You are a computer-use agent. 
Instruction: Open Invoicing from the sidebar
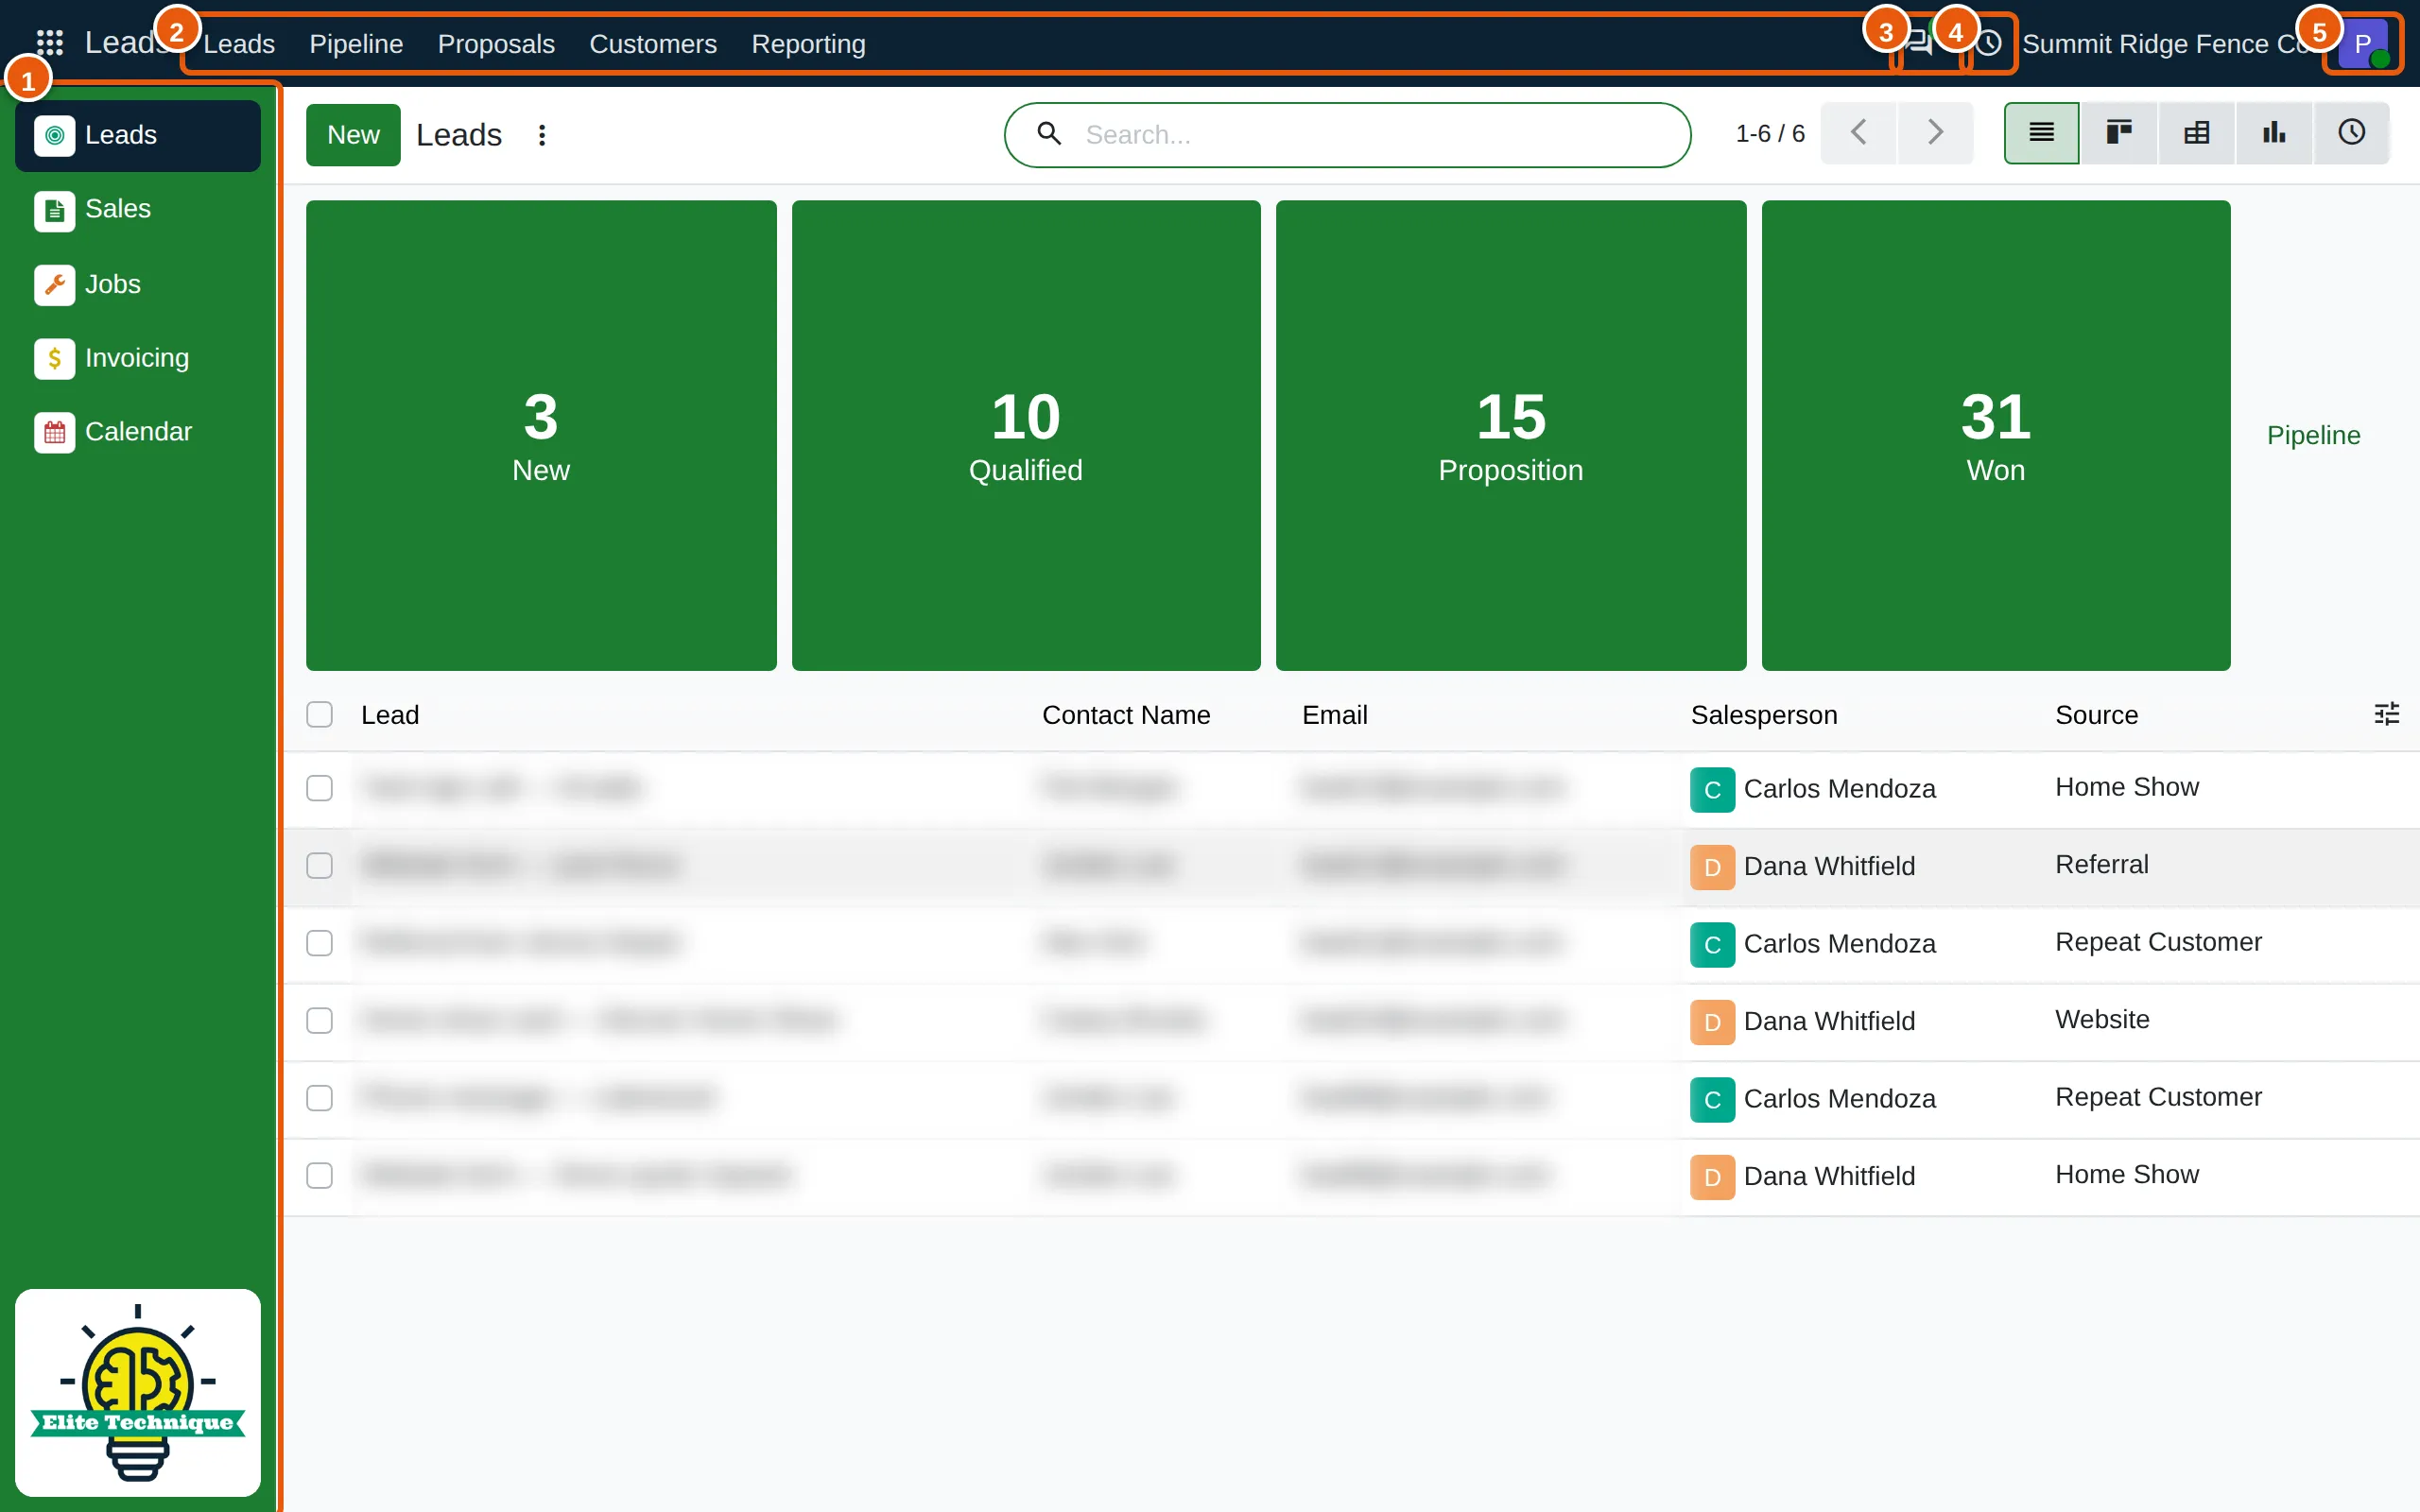tap(138, 358)
